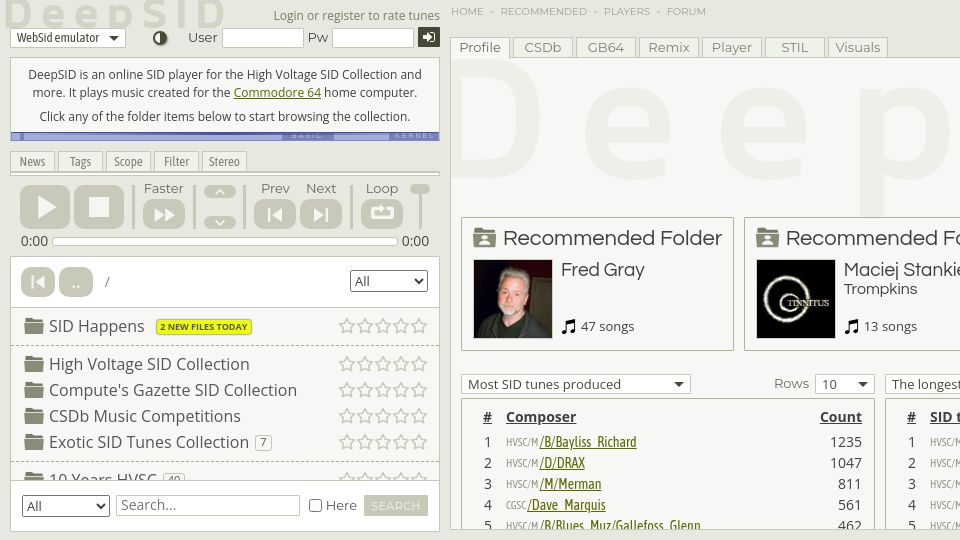Viewport: 960px width, 540px height.
Task: Rate High Voltage SID Collection one star
Action: pos(347,364)
